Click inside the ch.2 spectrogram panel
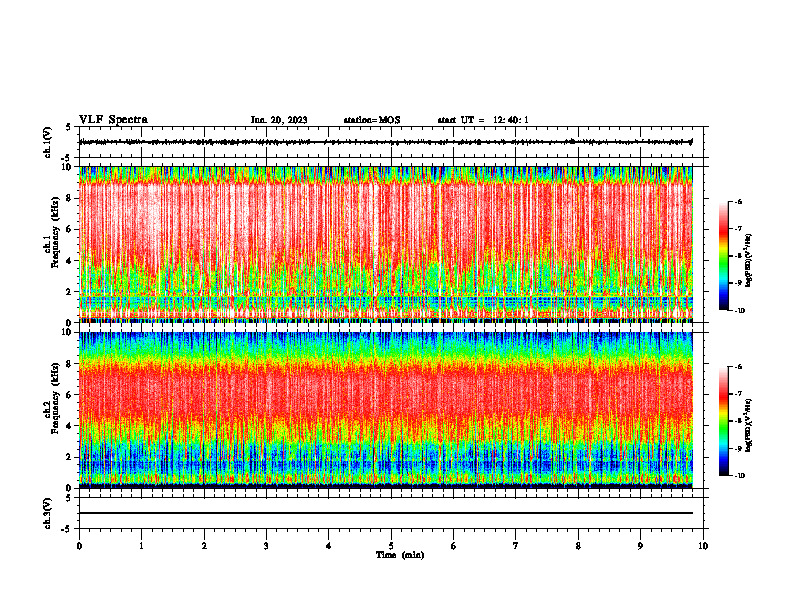 coord(386,410)
